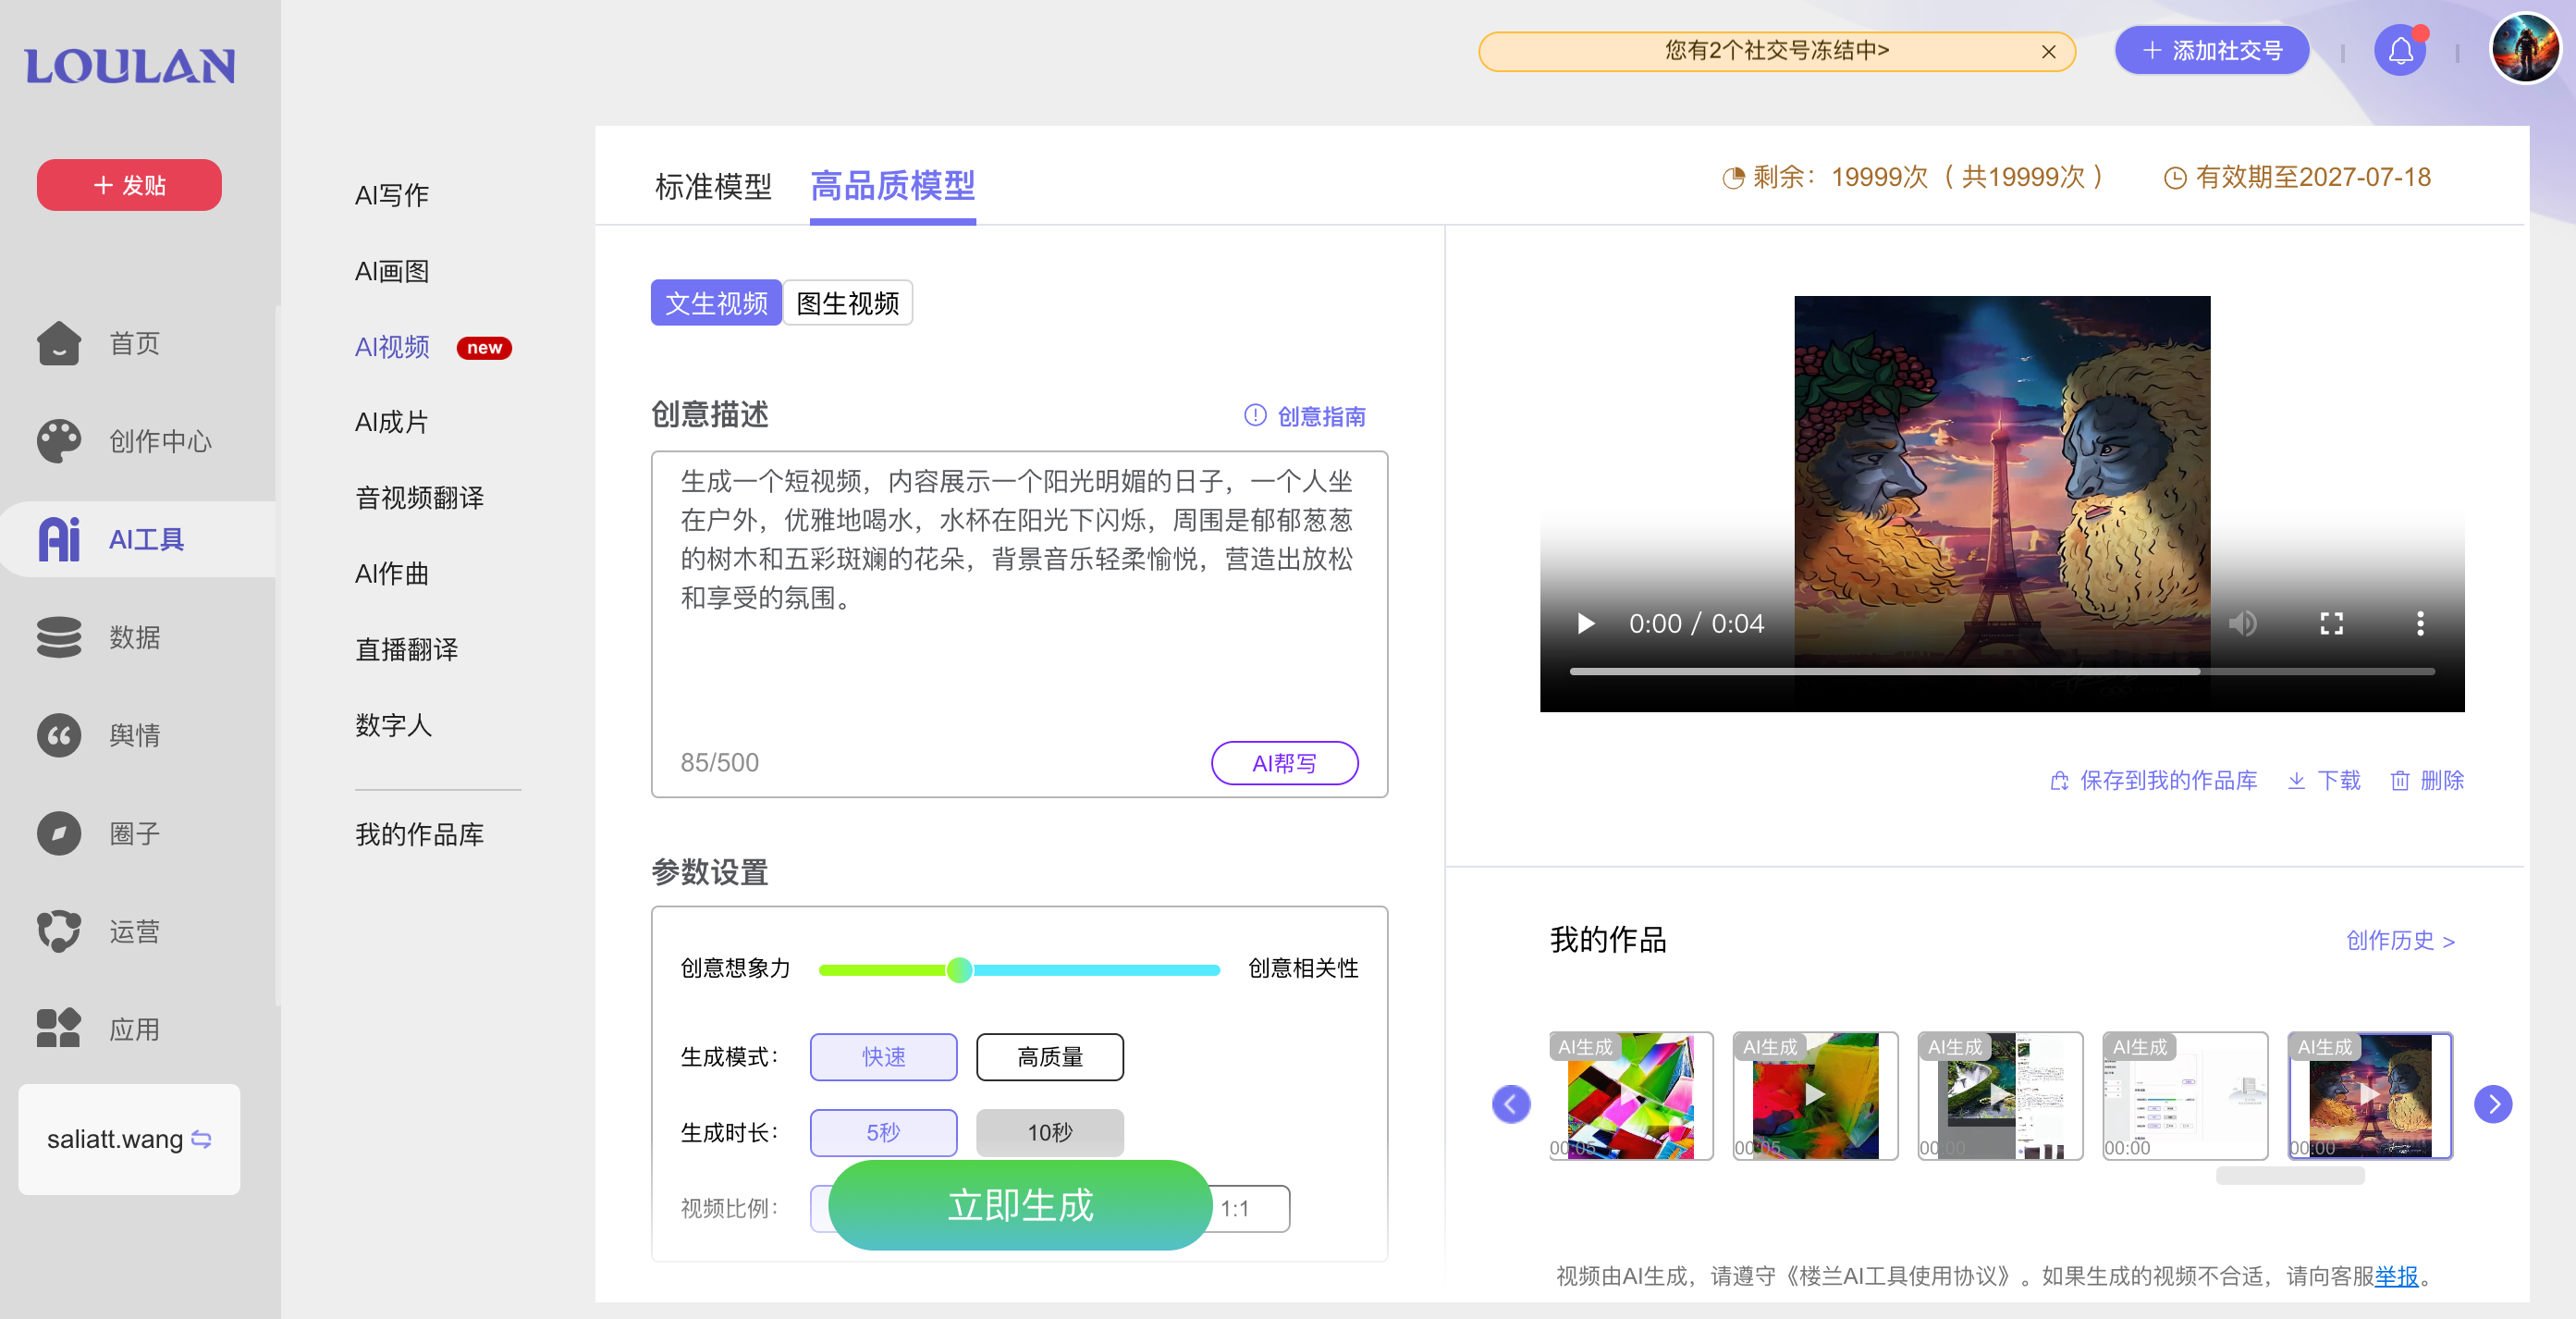Open AI成片 tool
Viewport: 2576px width, 1319px height.
(392, 422)
